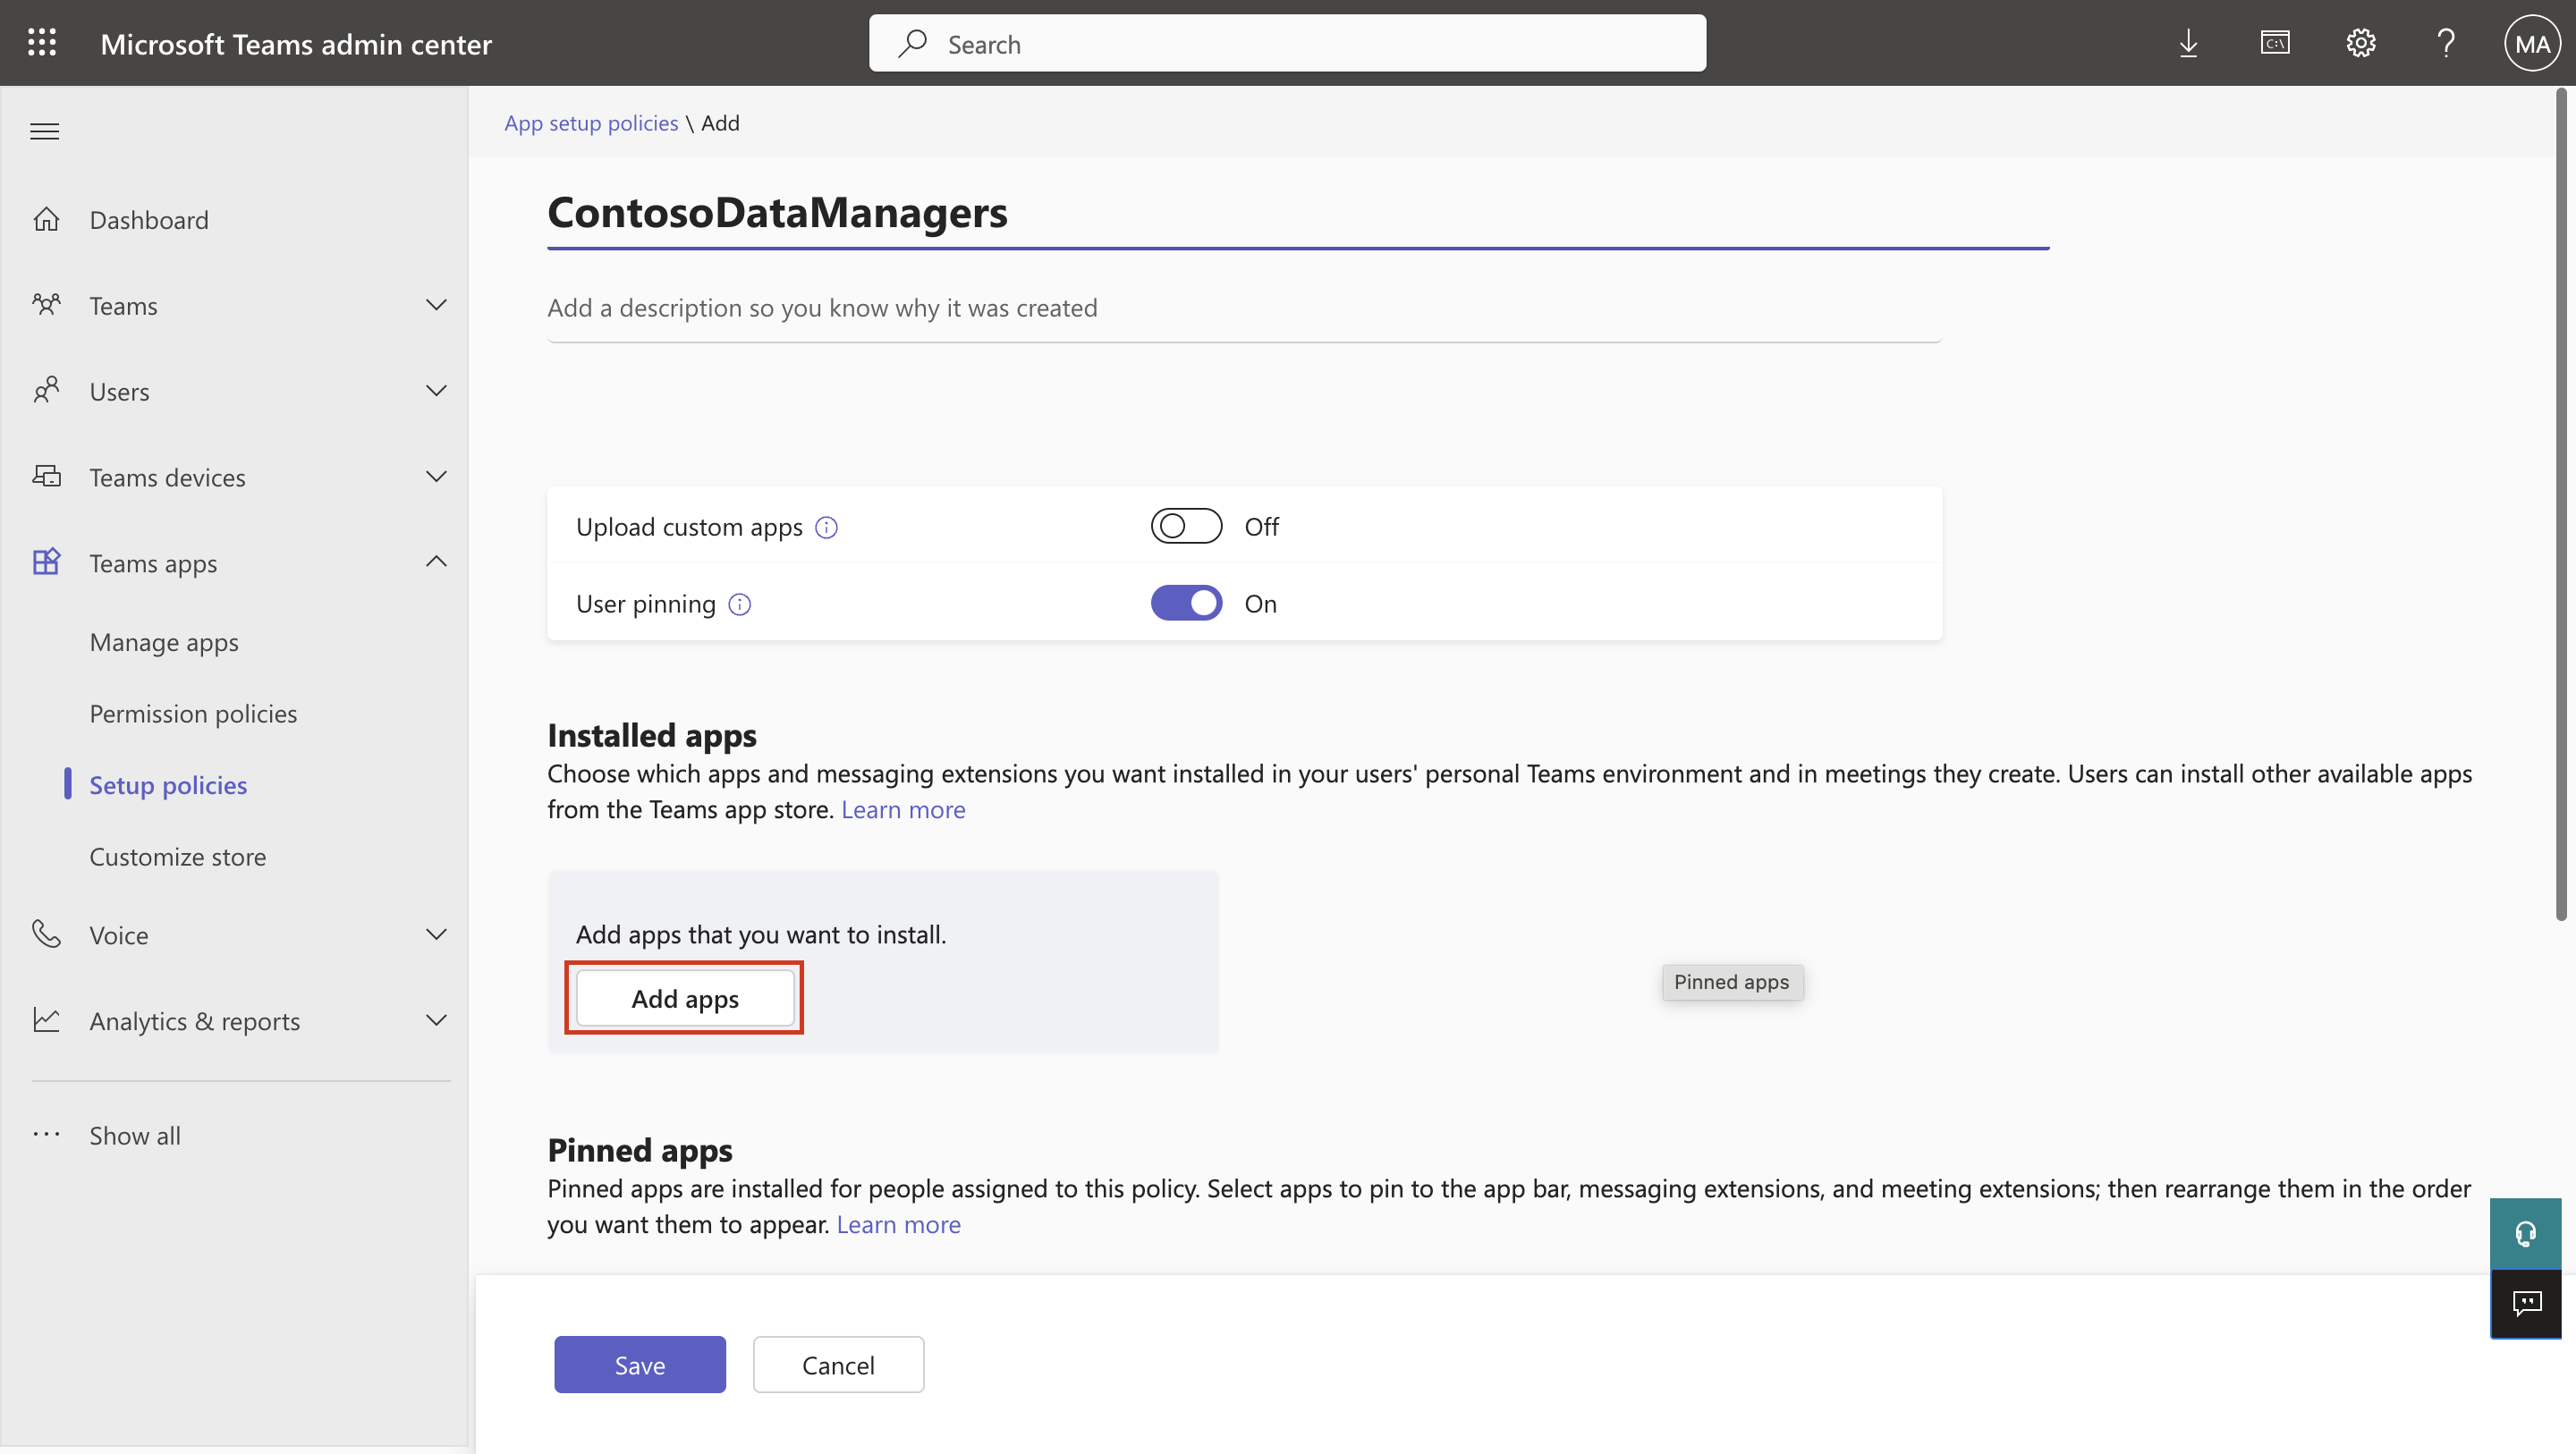Expand Analytics & reports chevron
The width and height of the screenshot is (2576, 1454).
click(436, 1020)
